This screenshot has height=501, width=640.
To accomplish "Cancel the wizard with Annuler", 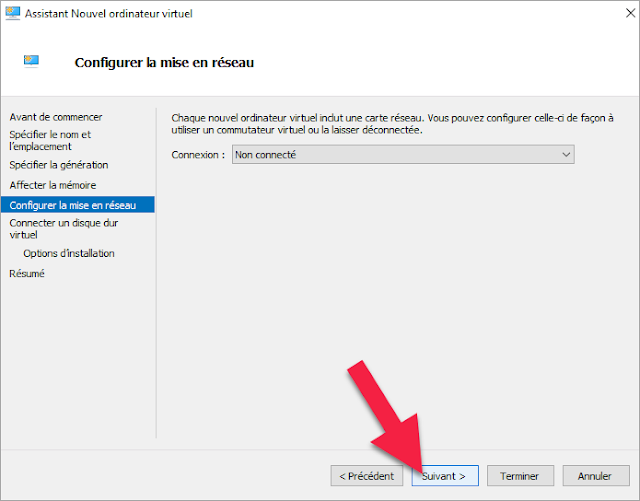I will click(596, 476).
